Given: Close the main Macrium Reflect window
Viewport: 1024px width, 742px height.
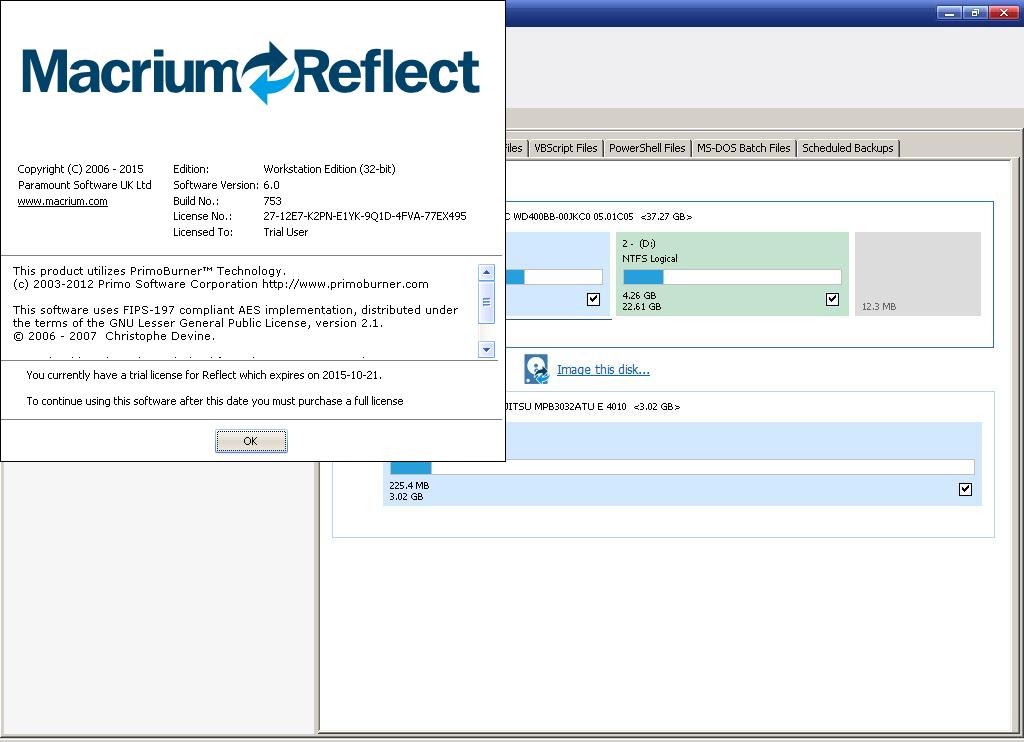Looking at the screenshot, I should point(1003,13).
